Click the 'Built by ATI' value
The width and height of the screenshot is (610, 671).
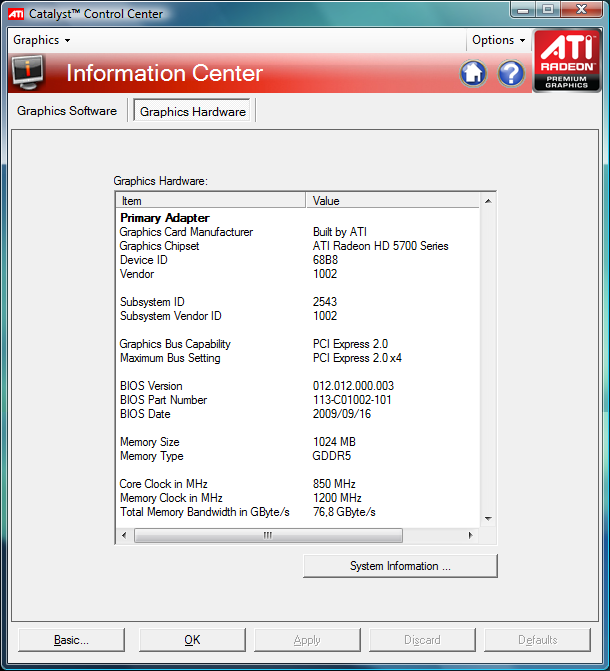[x=340, y=232]
